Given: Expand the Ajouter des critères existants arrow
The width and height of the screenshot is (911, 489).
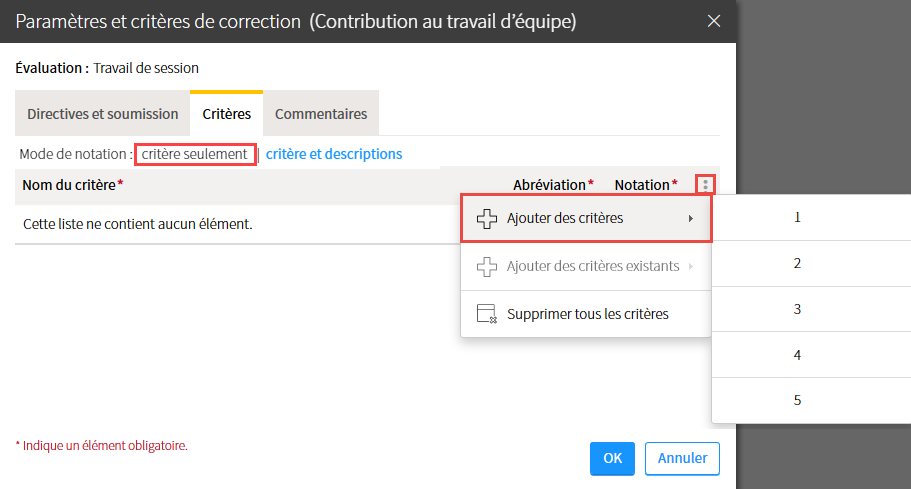Looking at the screenshot, I should [x=691, y=267].
